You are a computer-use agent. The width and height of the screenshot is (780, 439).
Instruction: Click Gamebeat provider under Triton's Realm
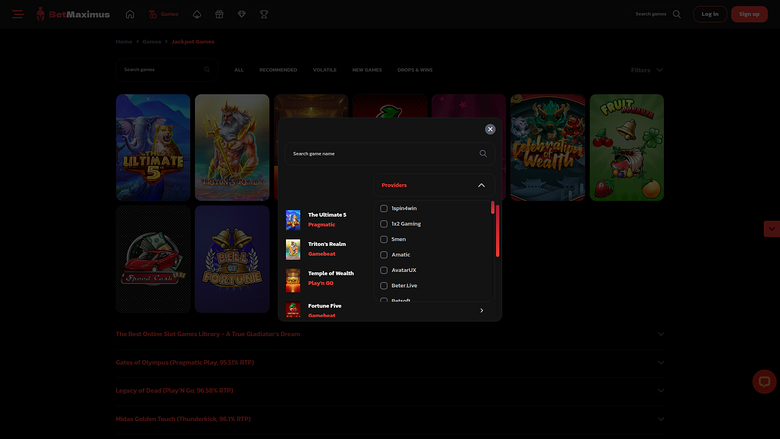321,254
